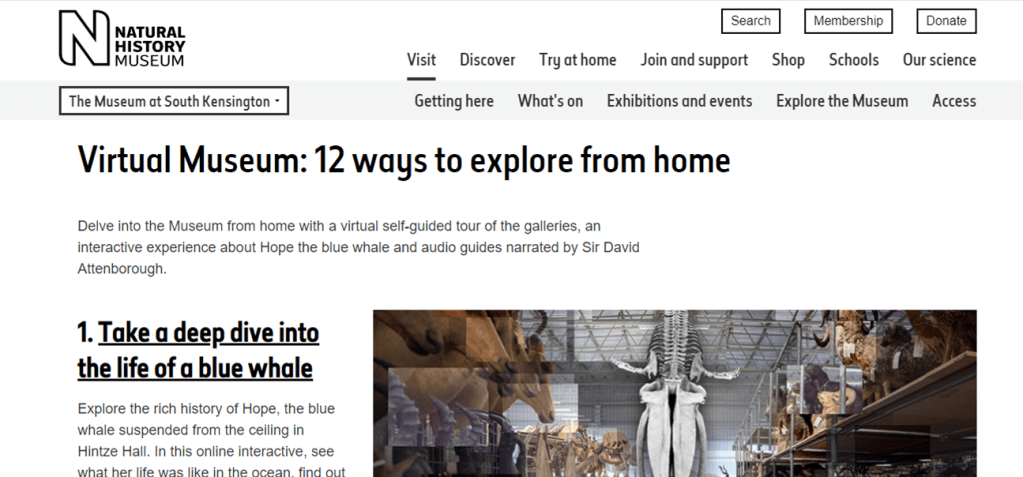The height and width of the screenshot is (477, 1023).
Task: Select Our science in navigation
Action: pyautogui.click(x=939, y=60)
